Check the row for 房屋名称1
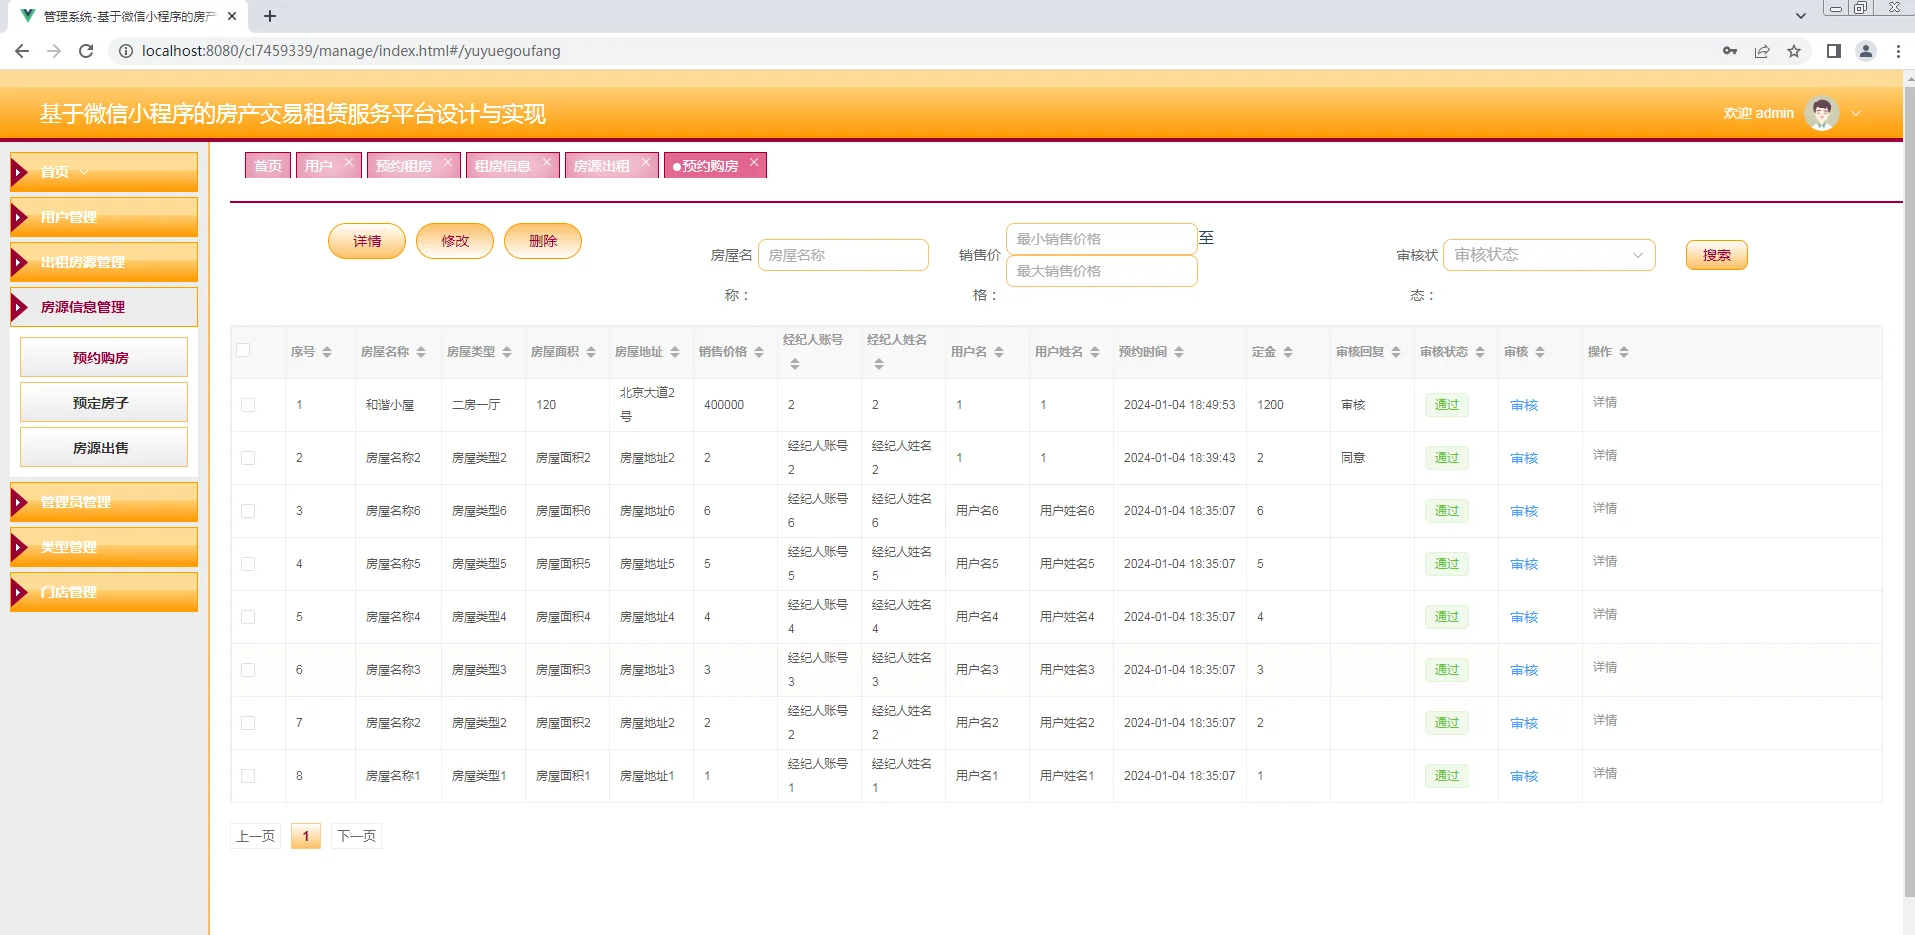Screen dimensions: 1915x935 [248, 776]
